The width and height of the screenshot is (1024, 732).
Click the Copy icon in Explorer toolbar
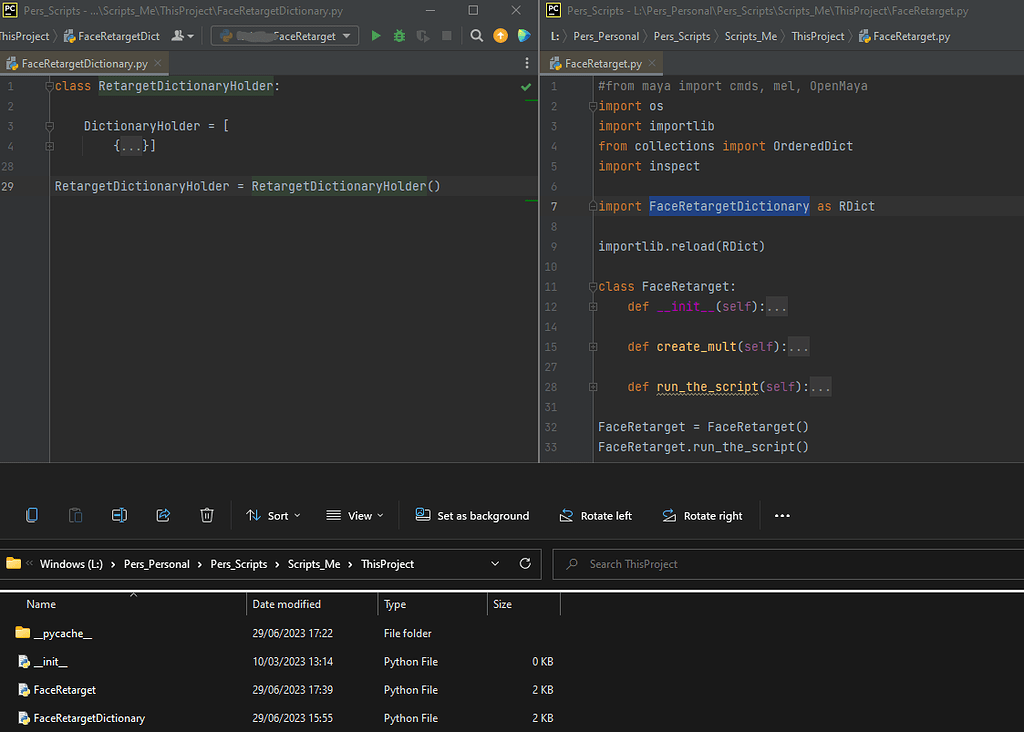point(32,516)
